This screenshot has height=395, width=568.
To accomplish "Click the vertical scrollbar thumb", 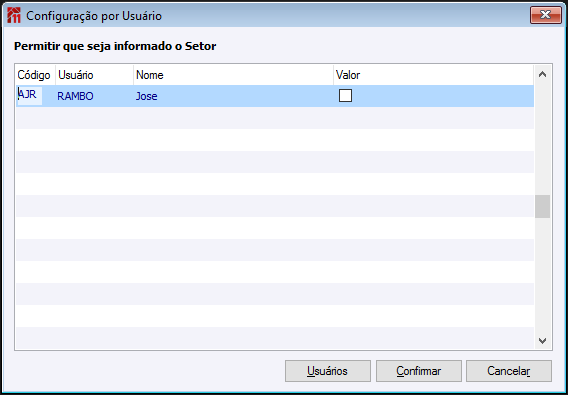I will coord(542,207).
